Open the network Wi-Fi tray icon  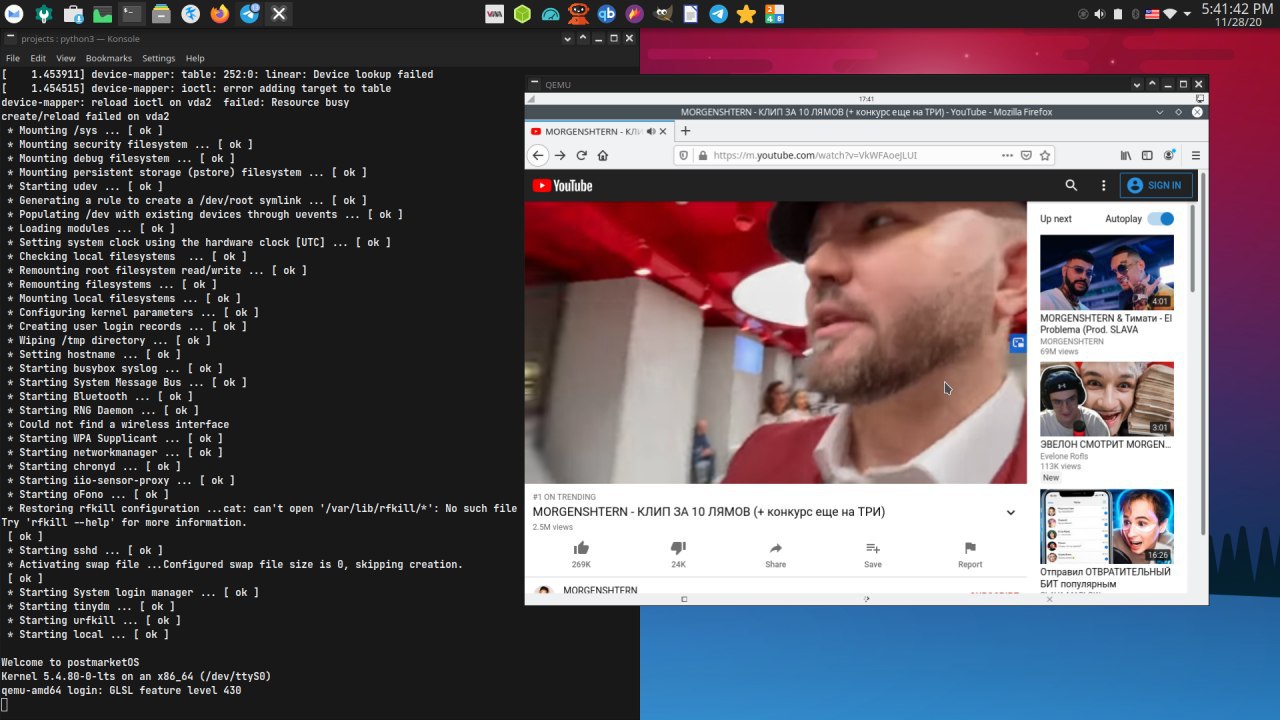(1170, 14)
